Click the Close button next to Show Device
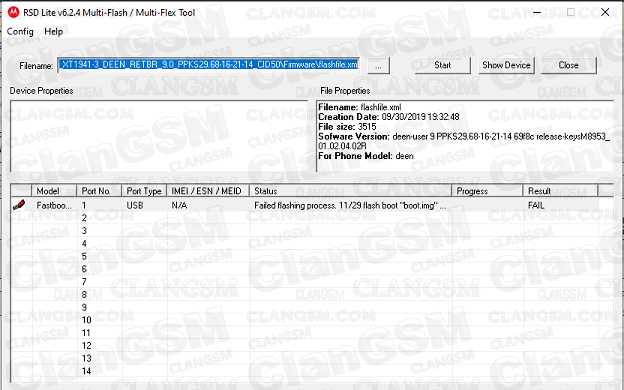Image resolution: width=624 pixels, height=390 pixels. [x=568, y=65]
